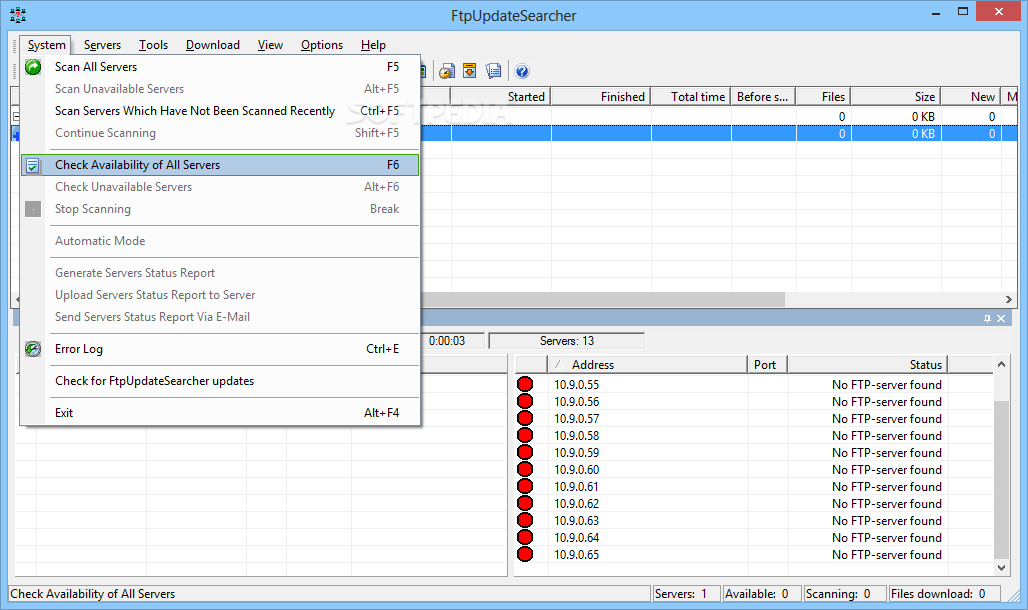Click the New column header
The height and width of the screenshot is (610, 1028).
coord(971,96)
